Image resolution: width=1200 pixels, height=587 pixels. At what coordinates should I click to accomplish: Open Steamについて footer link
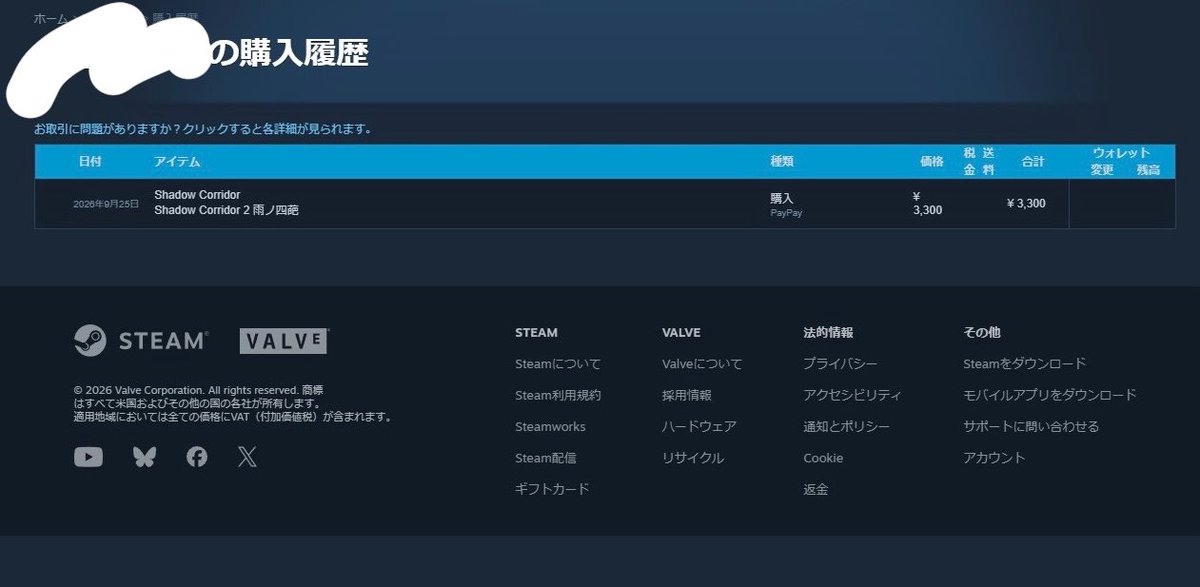tap(558, 364)
